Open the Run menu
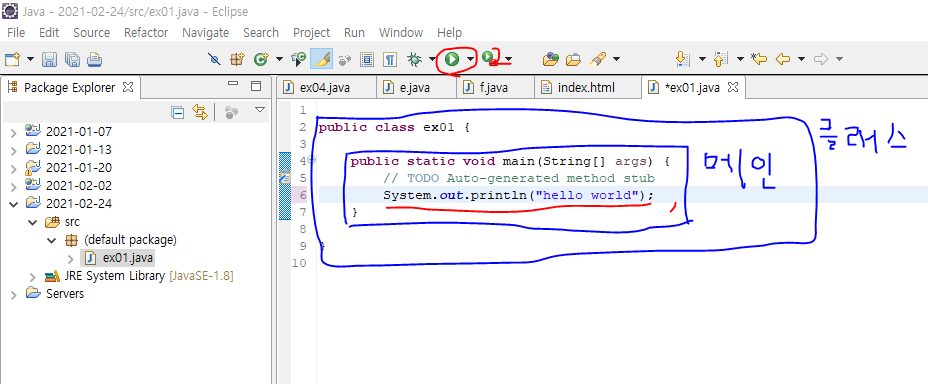The image size is (928, 384). (x=354, y=33)
